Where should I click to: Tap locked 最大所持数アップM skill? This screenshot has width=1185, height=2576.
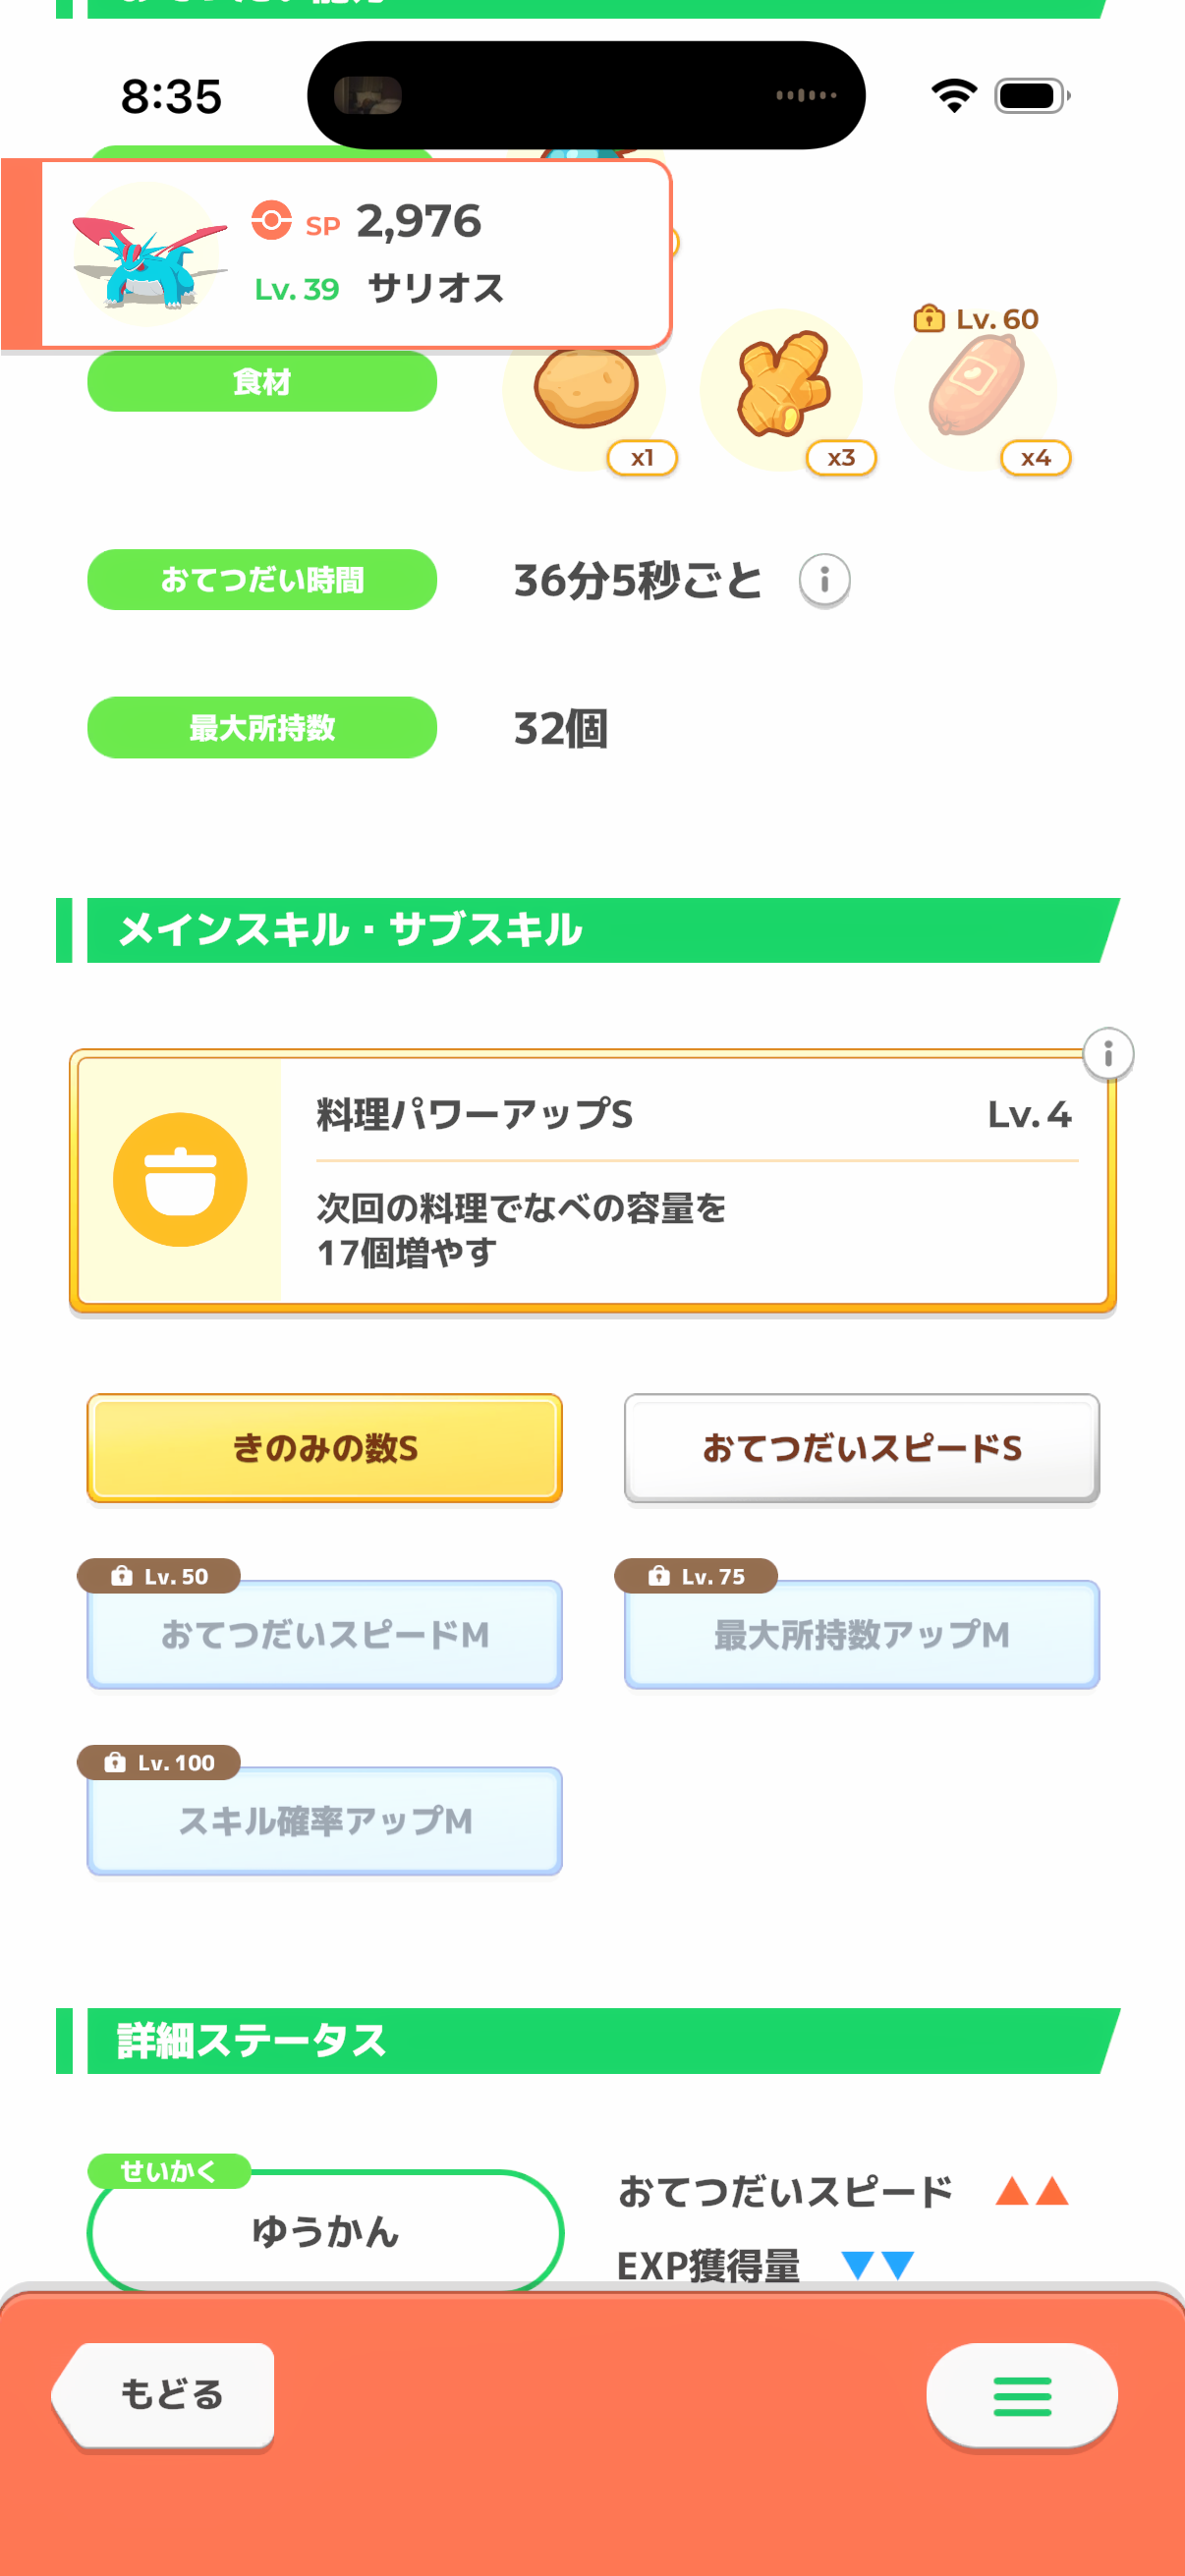[x=861, y=1634]
